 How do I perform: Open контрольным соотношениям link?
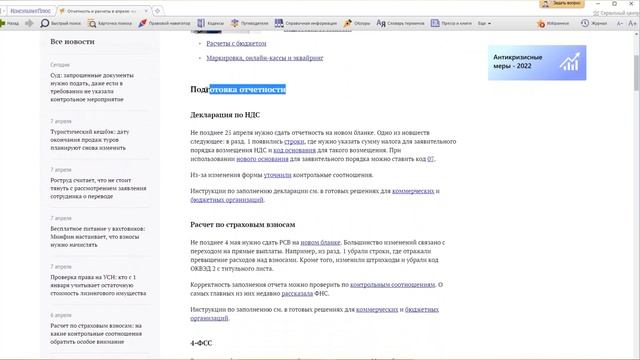(x=392, y=284)
